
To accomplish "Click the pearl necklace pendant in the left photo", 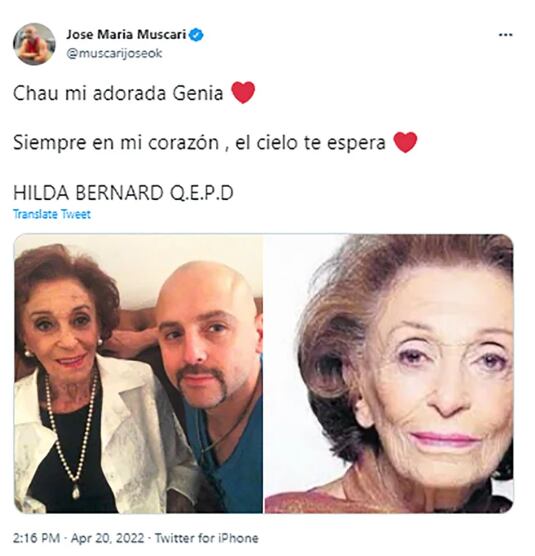I will pyautogui.click(x=76, y=491).
